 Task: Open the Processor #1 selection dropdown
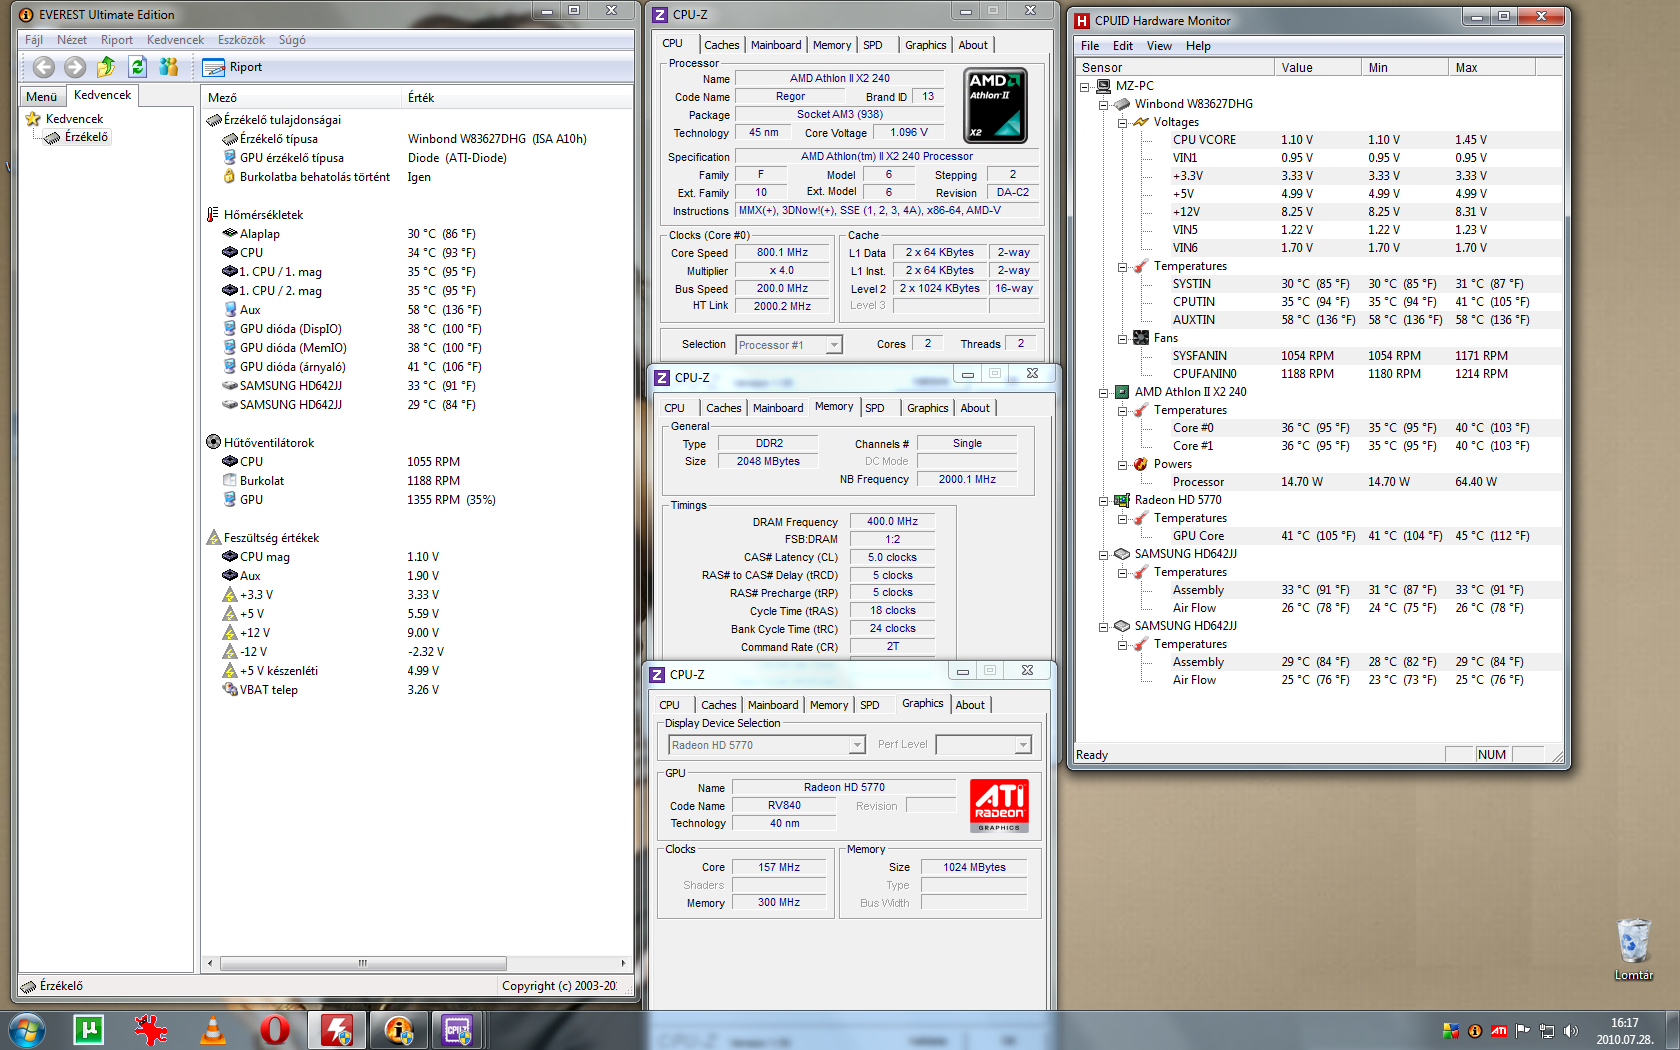point(789,345)
